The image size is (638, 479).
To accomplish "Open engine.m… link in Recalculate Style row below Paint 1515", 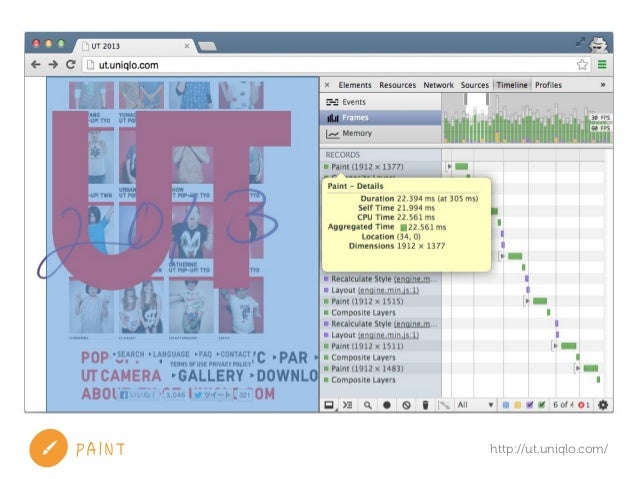I will (415, 324).
